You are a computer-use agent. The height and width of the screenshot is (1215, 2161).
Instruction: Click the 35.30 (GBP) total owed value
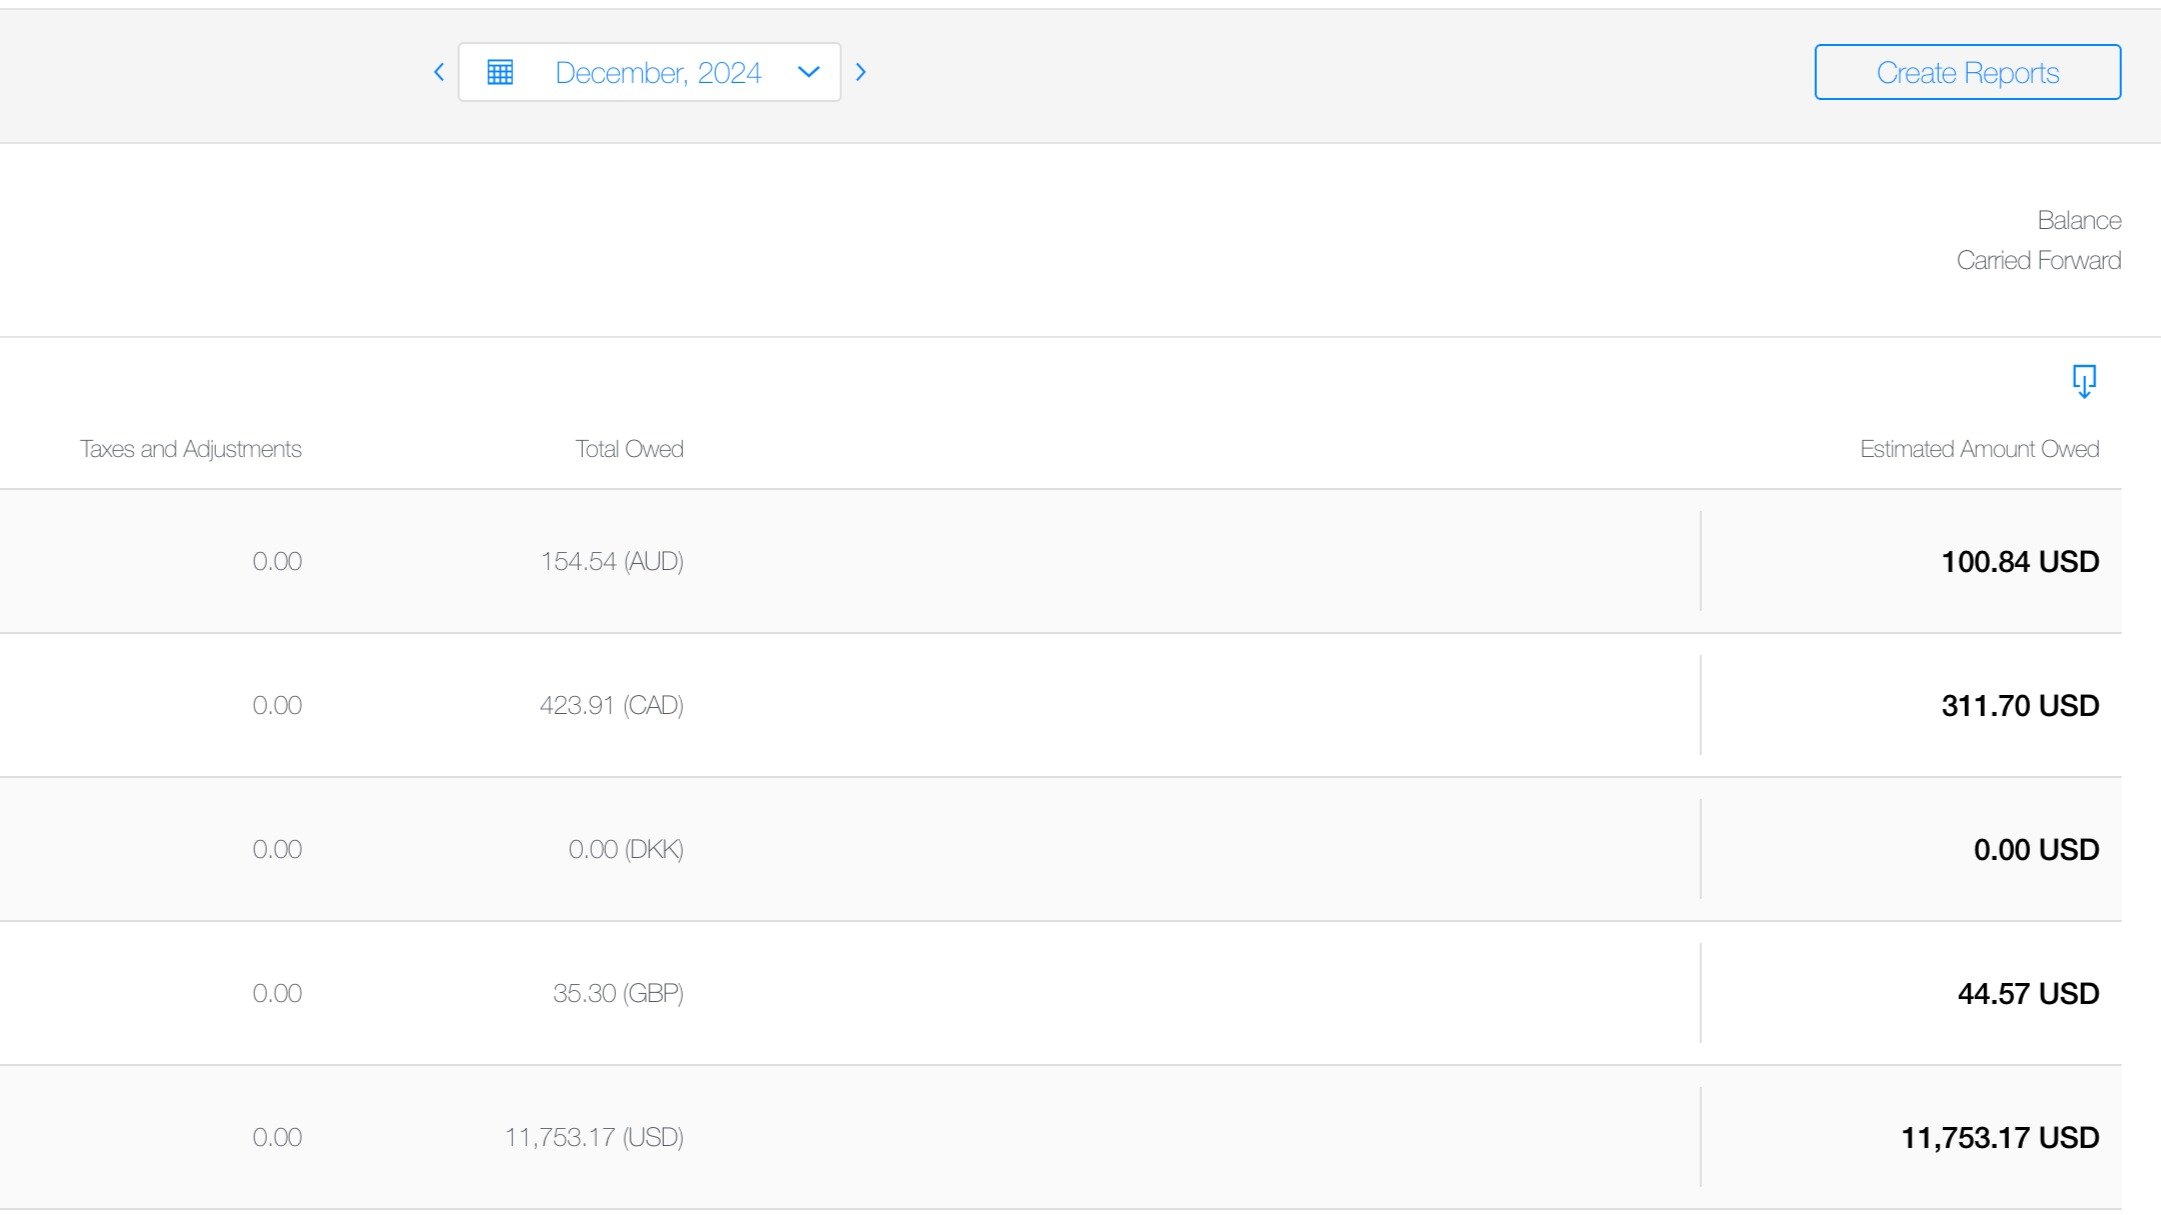[x=617, y=994]
